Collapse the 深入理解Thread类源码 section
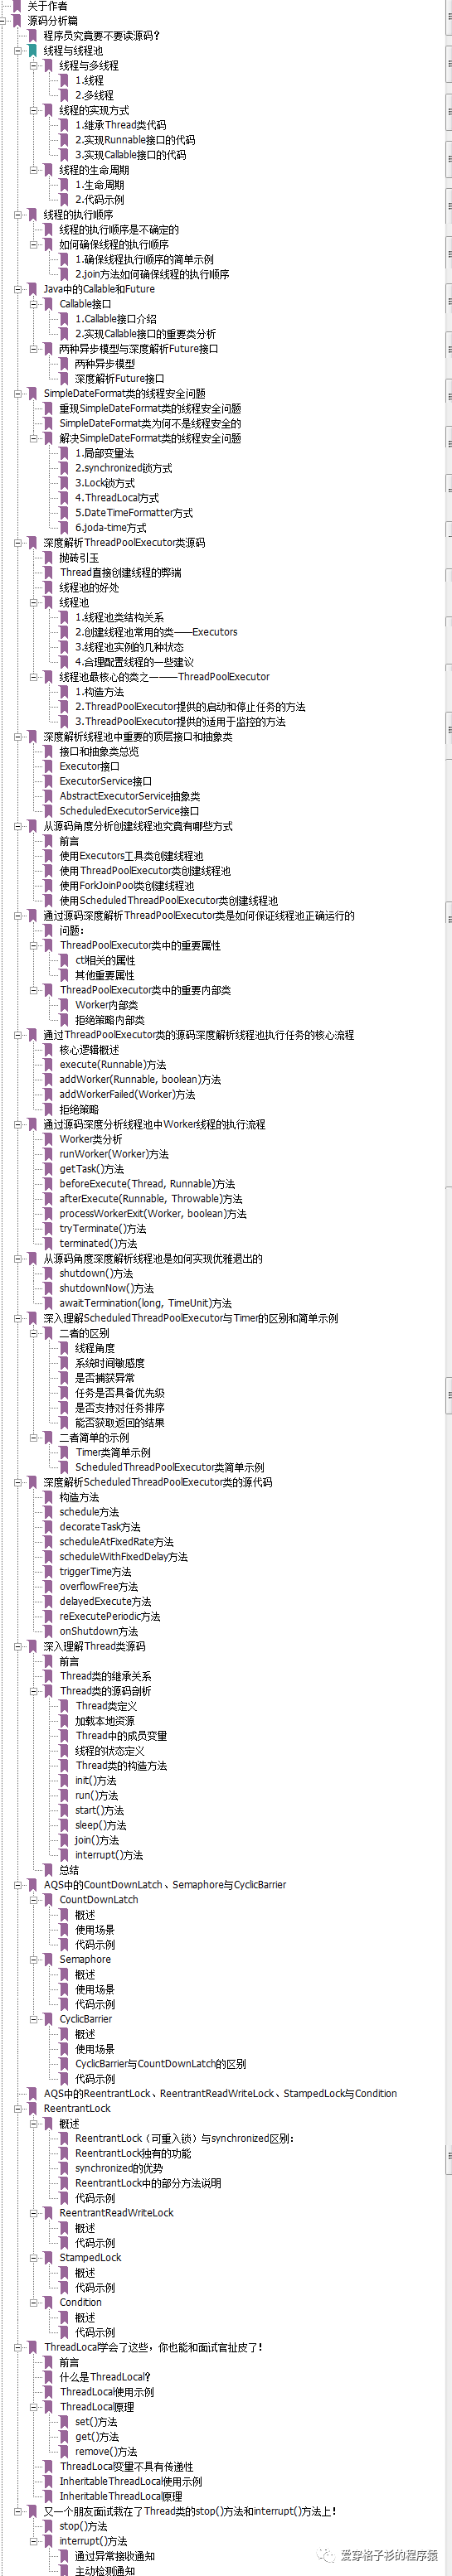 point(17,1646)
